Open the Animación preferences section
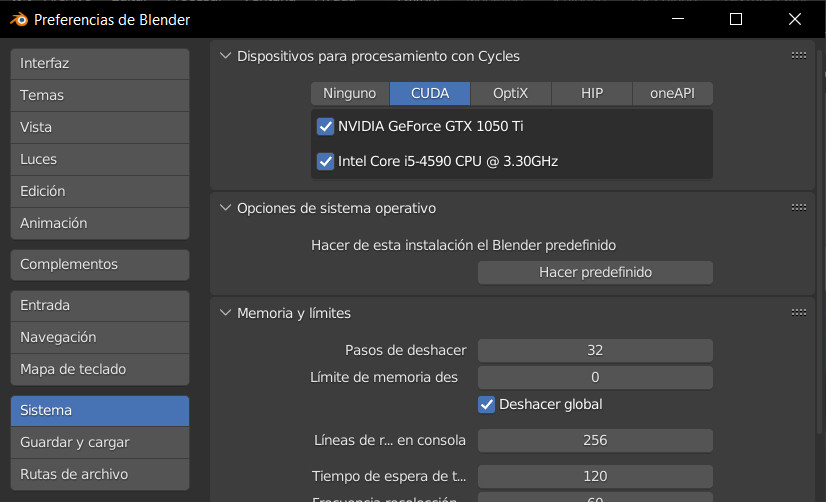This screenshot has height=502, width=826. tap(100, 223)
